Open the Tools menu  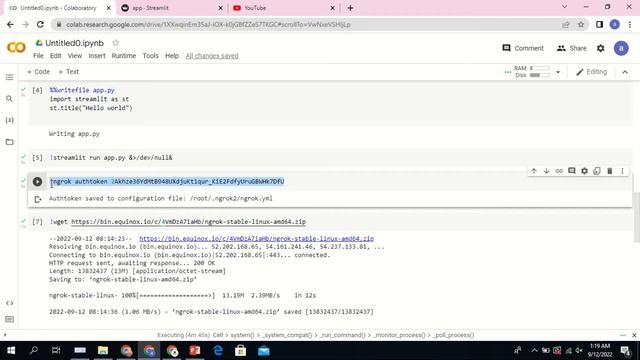150,56
